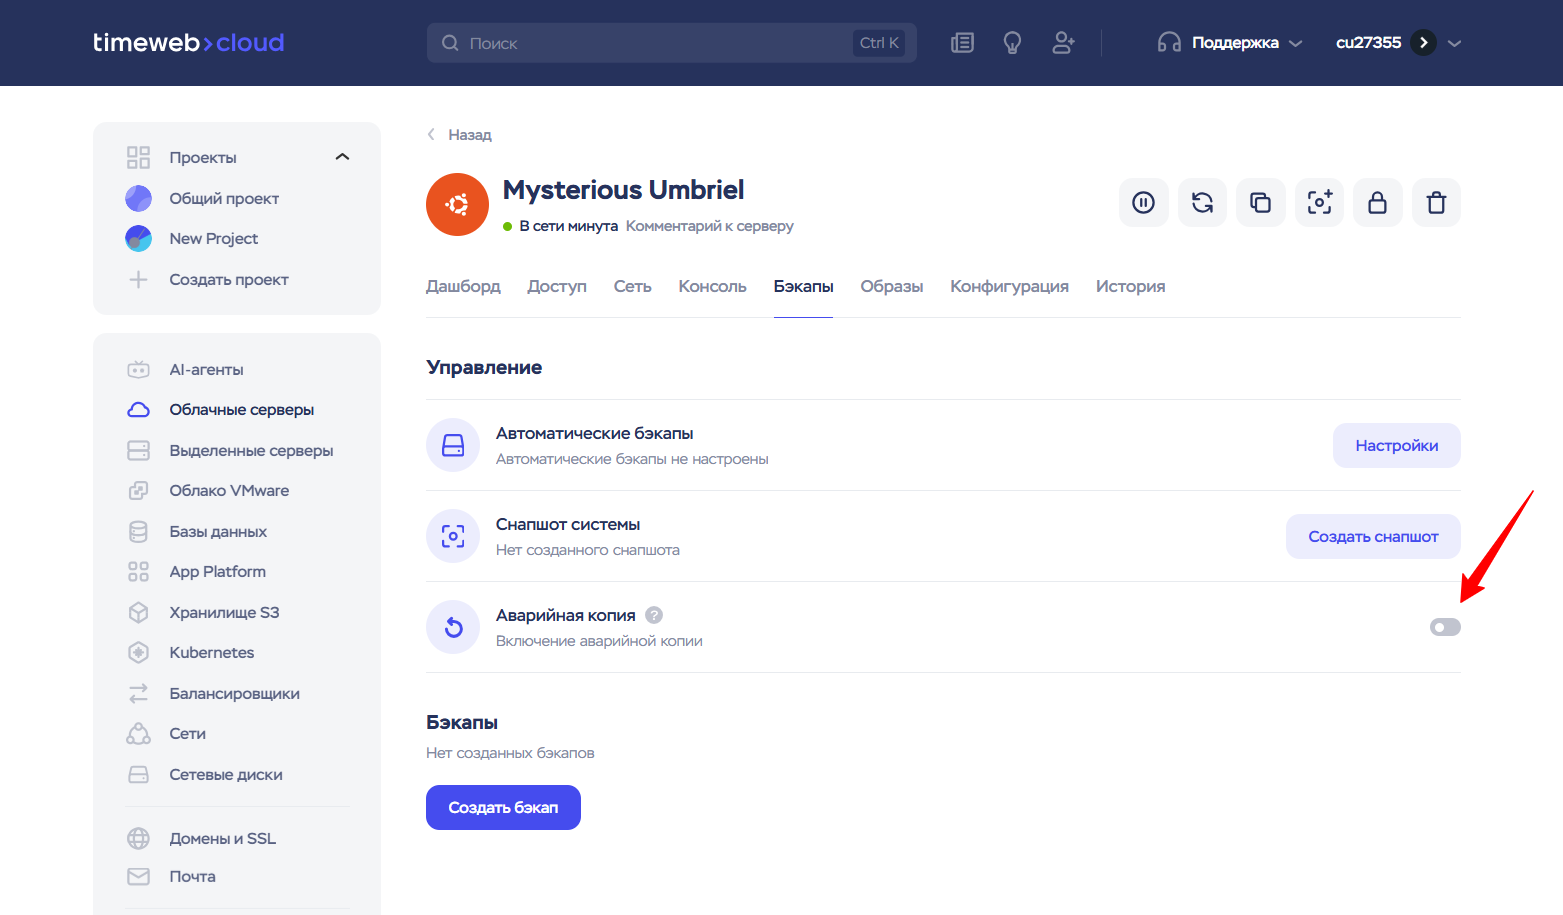
Task: Click the reboot server icon
Action: 1202,203
